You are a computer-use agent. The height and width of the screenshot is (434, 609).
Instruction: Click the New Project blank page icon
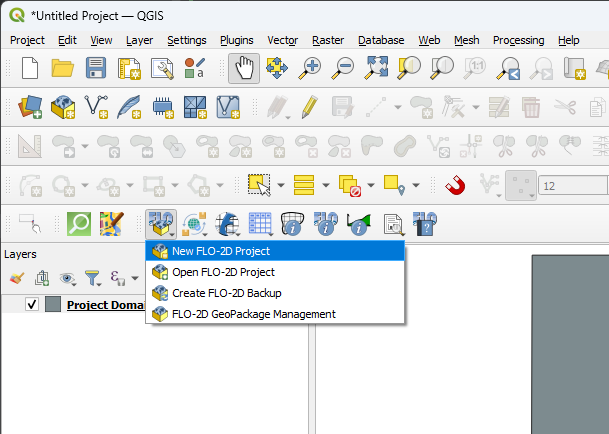point(30,68)
